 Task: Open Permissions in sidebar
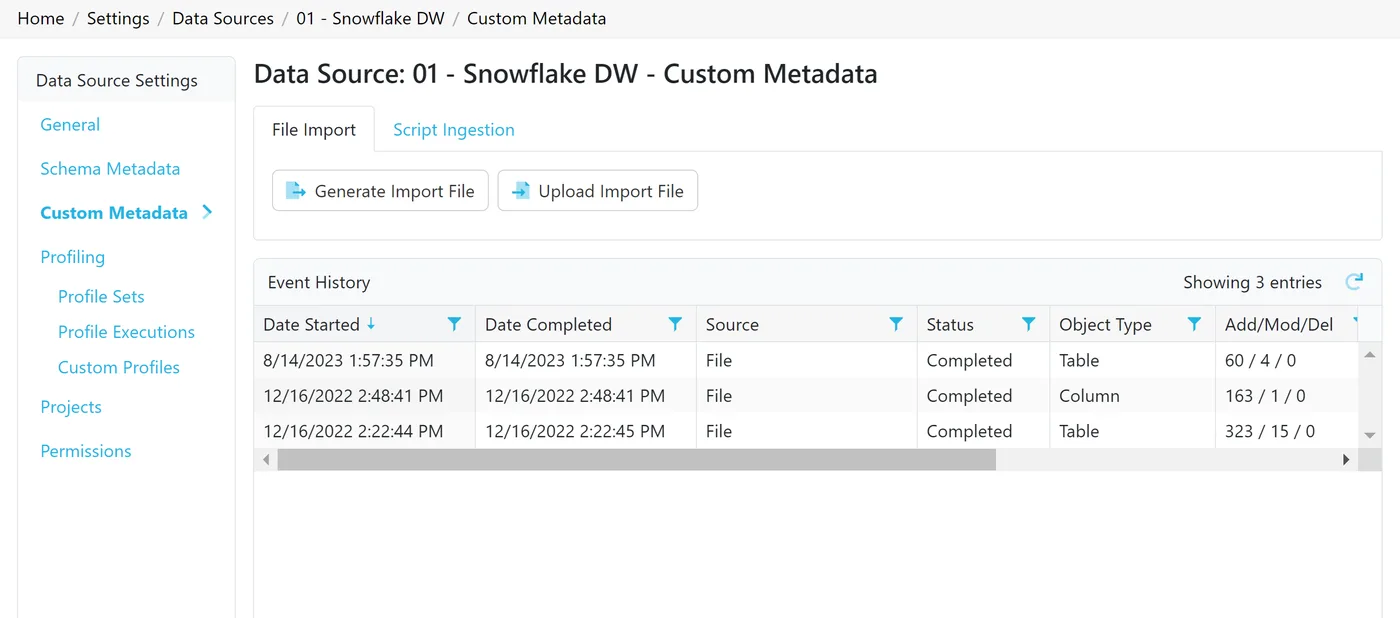[x=86, y=451]
